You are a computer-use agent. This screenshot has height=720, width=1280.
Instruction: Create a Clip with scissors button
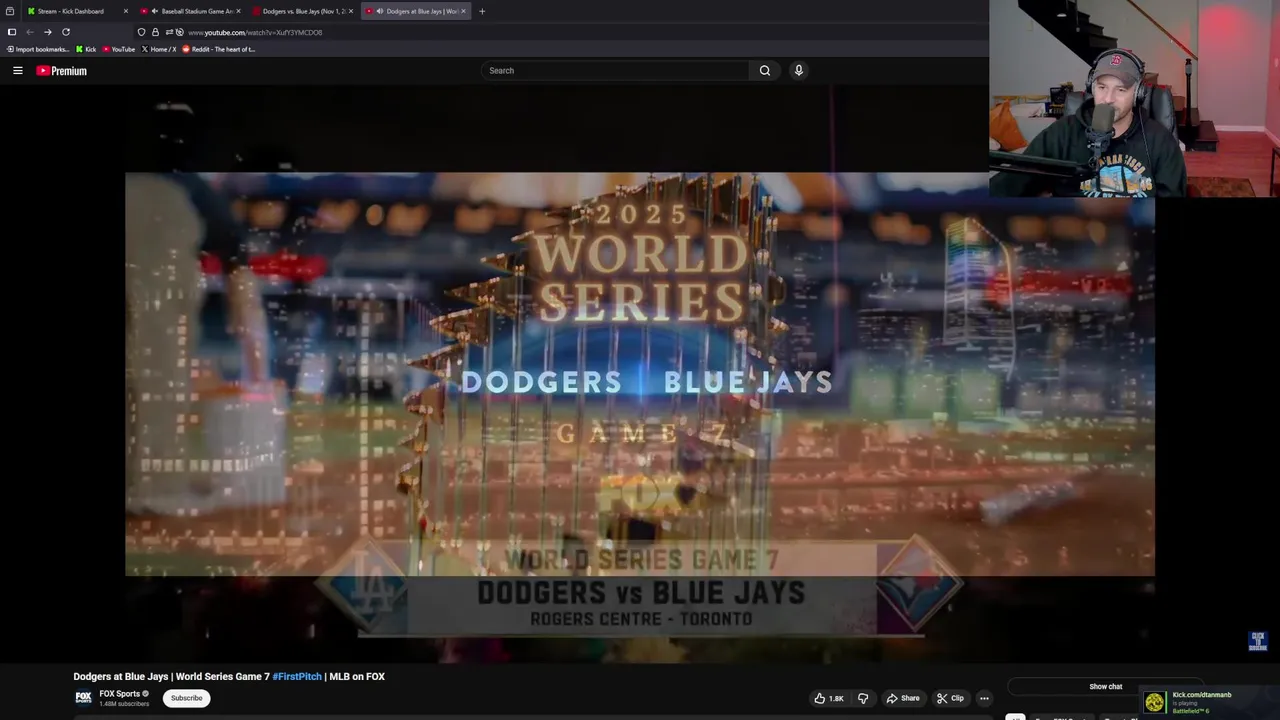tap(950, 698)
